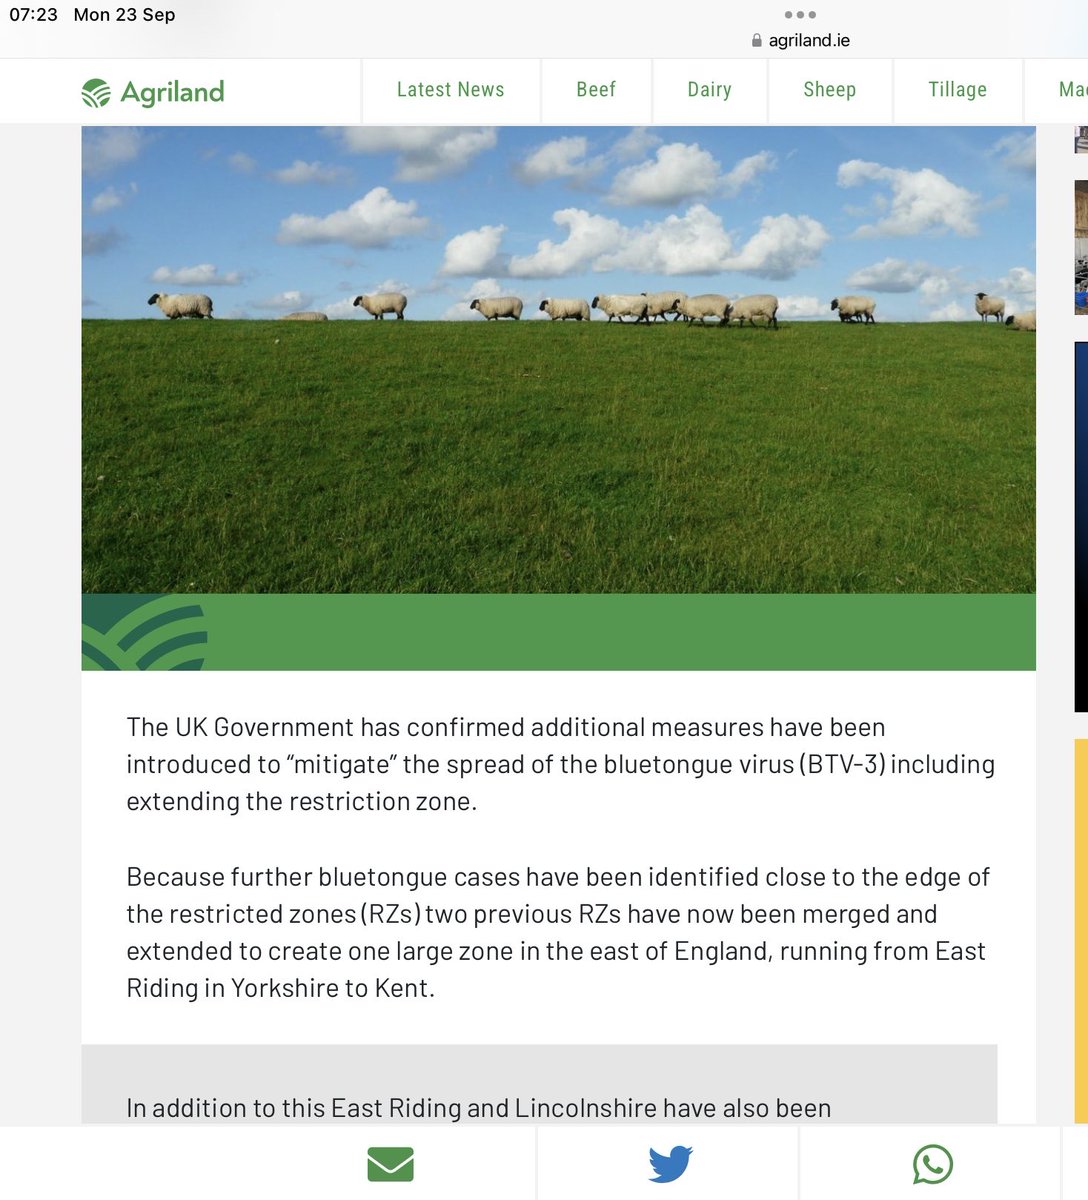
Task: Tap the Mon 23 Sep date
Action: pos(125,15)
